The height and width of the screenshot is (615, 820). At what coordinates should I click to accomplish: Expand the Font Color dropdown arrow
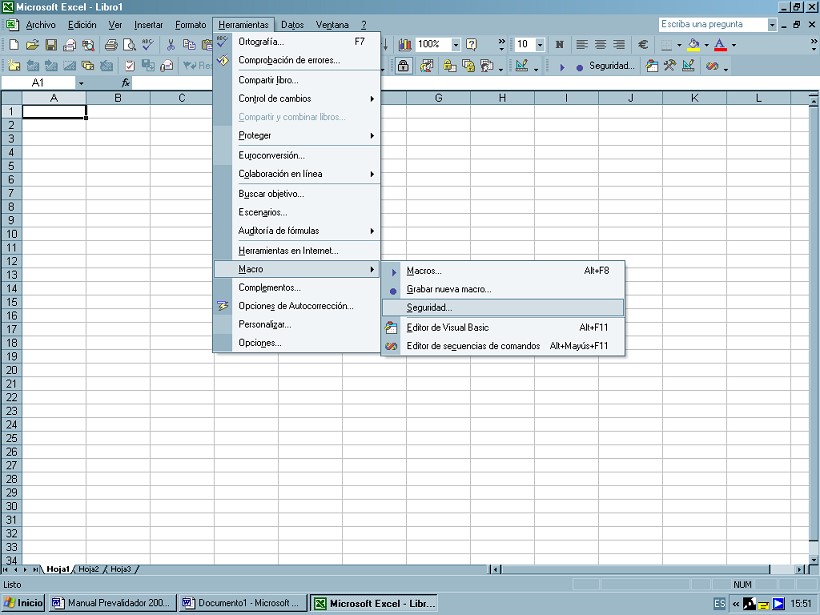pyautogui.click(x=734, y=45)
